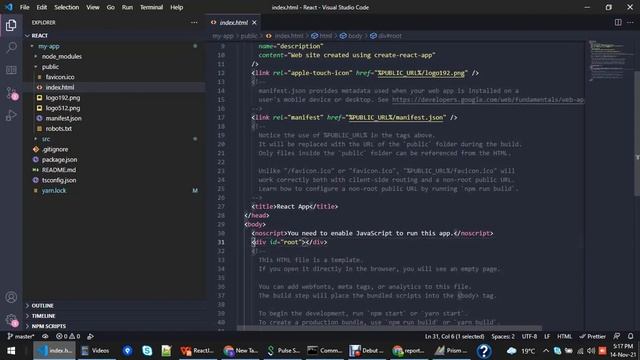Image resolution: width=640 pixels, height=360 pixels.
Task: Change indentation via Spaces: 2
Action: [503, 336]
